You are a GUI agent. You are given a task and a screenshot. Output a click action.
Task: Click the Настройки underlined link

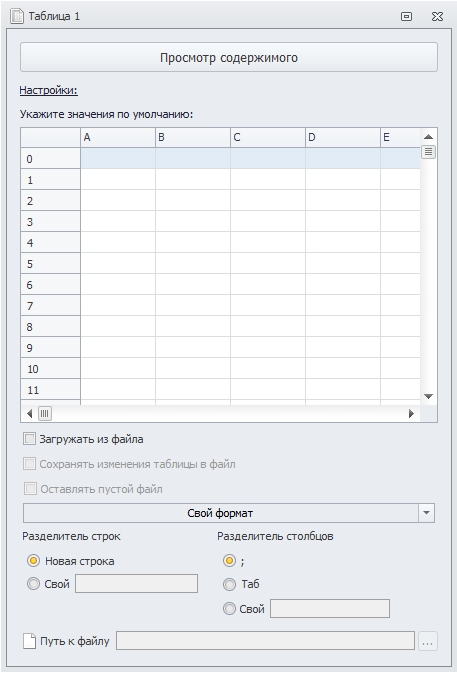coord(48,91)
